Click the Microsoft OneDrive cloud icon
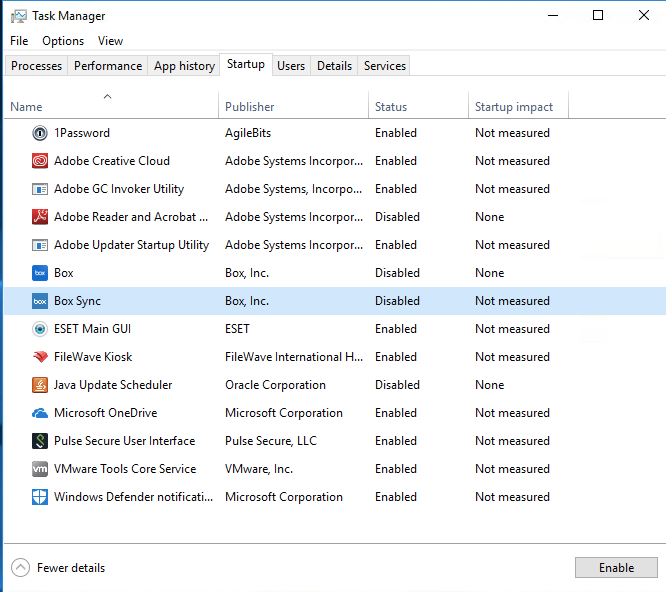Screen dimensions: 666x592 40,413
